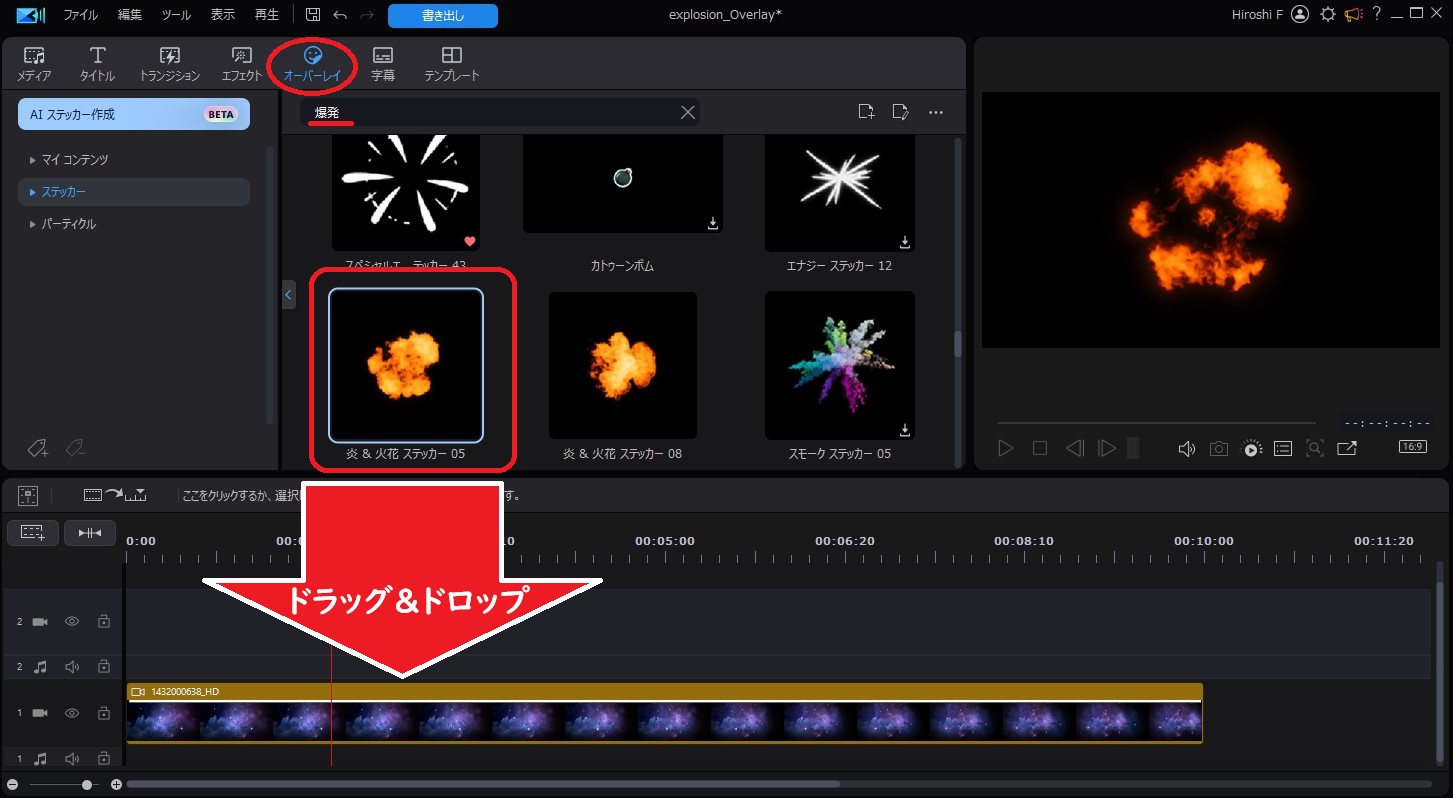Collapse the left panel with the arrow handle

point(289,295)
